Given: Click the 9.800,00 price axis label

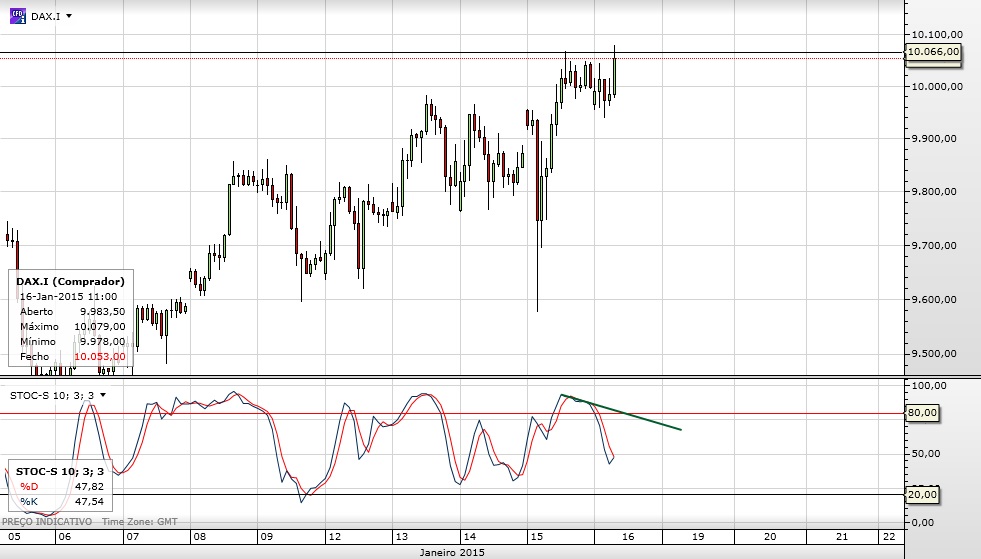Looking at the screenshot, I should [x=933, y=192].
